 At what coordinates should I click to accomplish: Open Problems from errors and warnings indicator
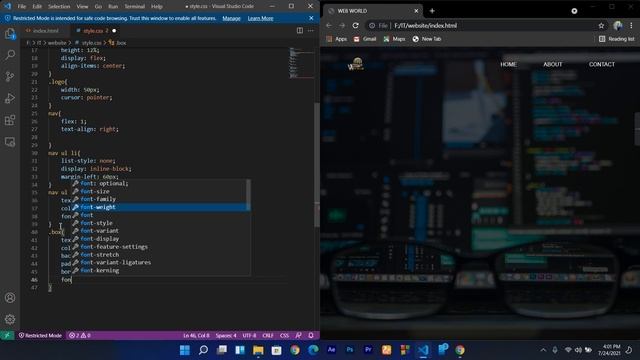[80, 335]
